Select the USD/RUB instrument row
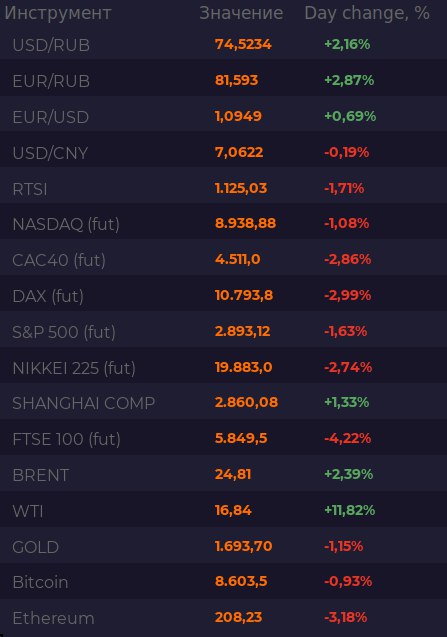447x637 pixels. [224, 45]
